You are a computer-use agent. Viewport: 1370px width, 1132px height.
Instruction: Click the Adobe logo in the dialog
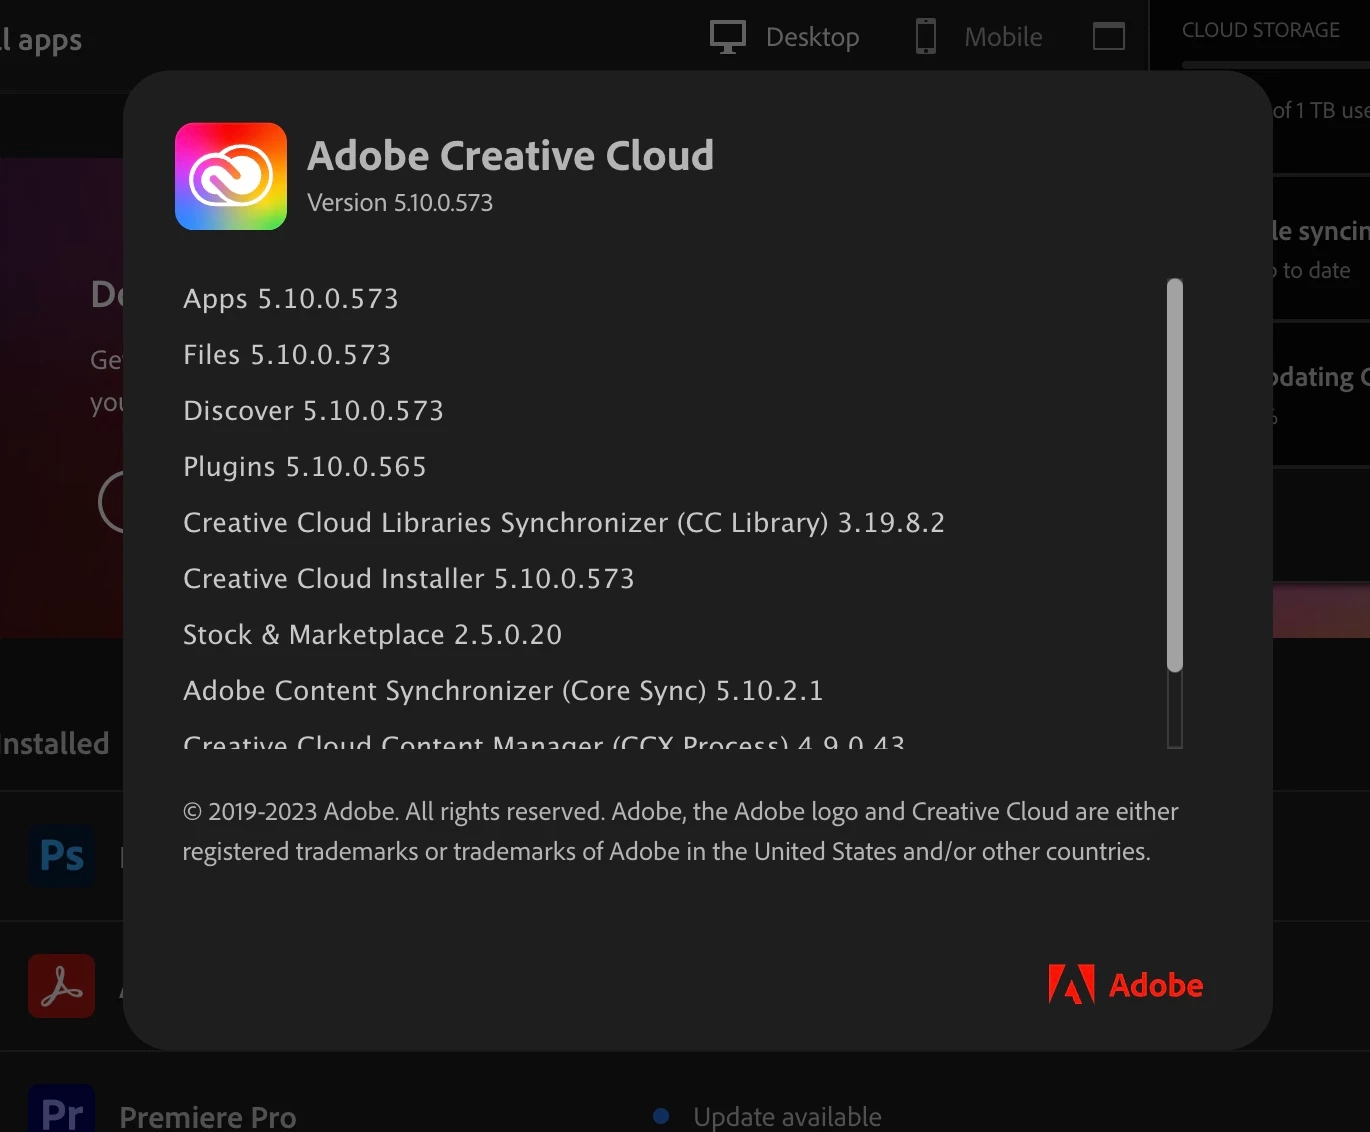pyautogui.click(x=1125, y=985)
